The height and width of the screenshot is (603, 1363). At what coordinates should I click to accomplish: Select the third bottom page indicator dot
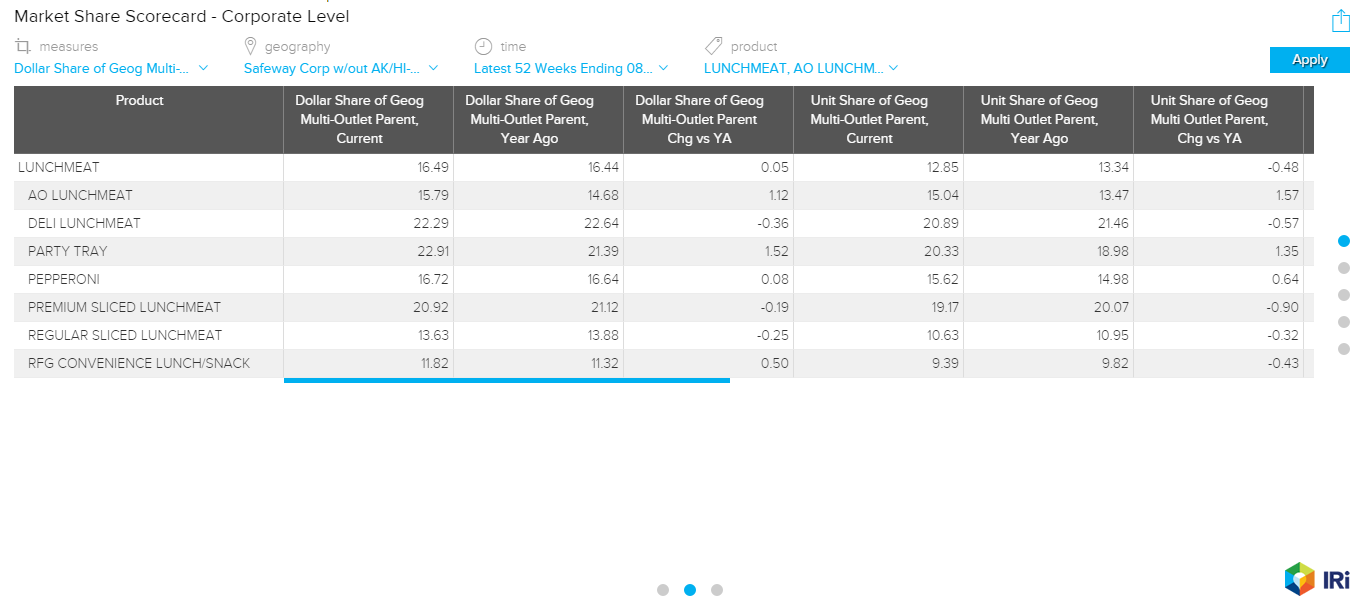tap(717, 590)
